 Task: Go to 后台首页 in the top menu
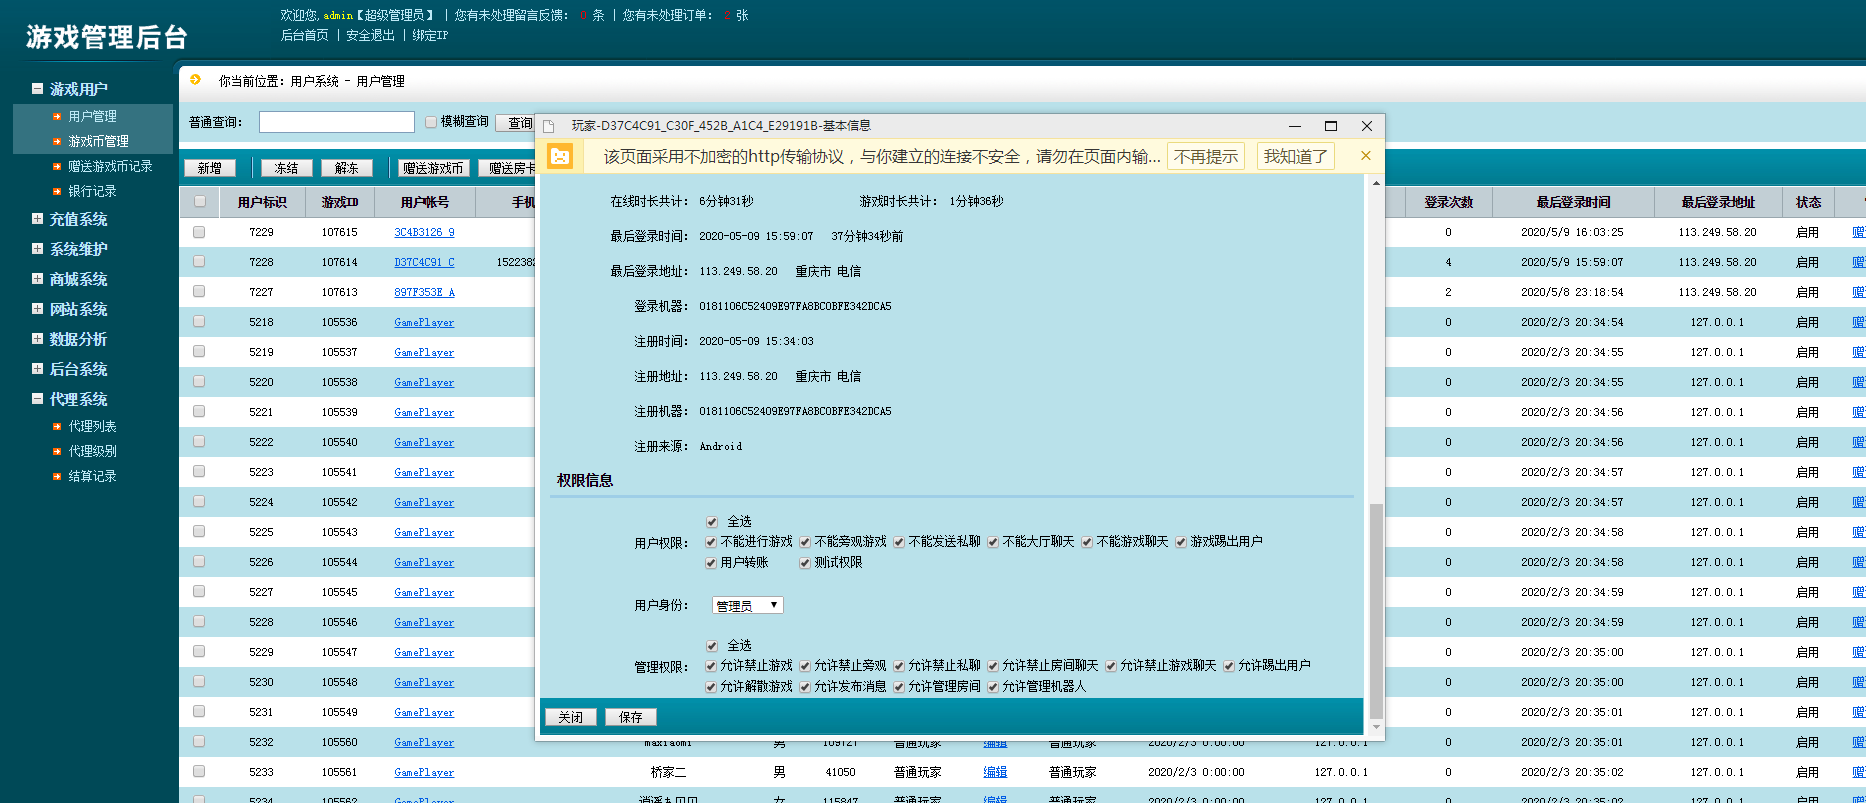(x=304, y=35)
